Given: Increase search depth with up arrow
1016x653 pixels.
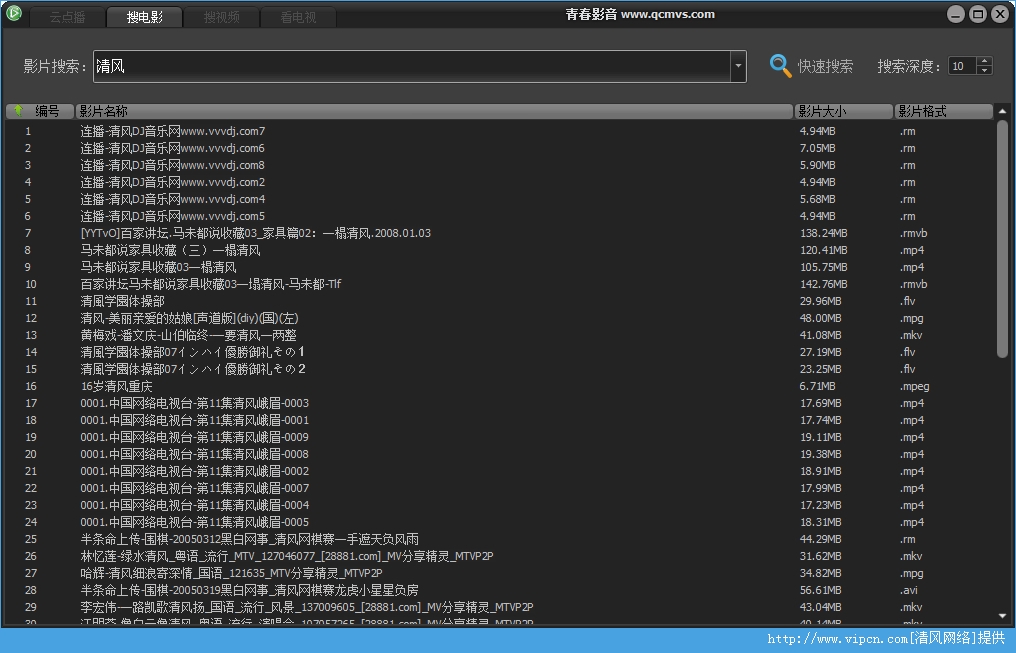Looking at the screenshot, I should (984, 62).
